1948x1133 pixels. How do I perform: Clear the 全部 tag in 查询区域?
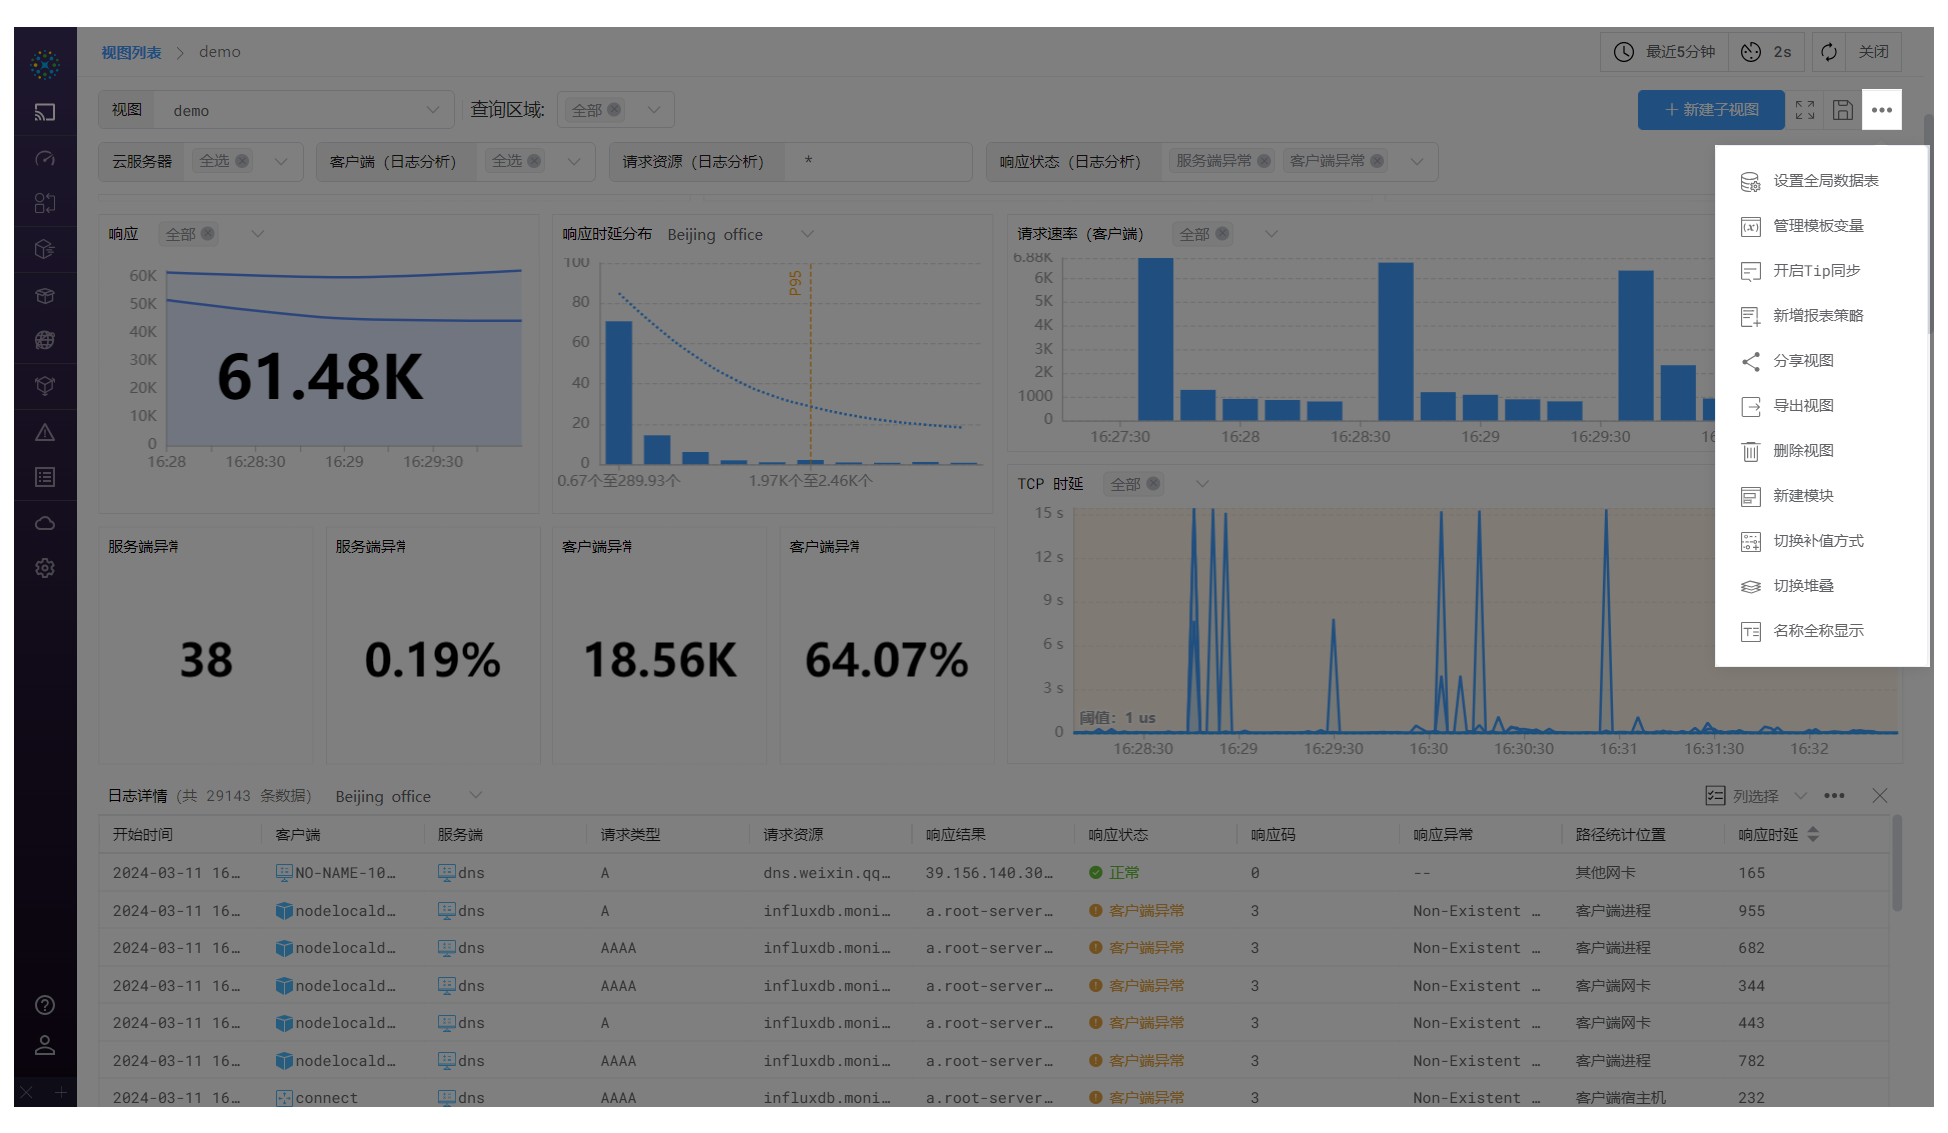pyautogui.click(x=614, y=110)
